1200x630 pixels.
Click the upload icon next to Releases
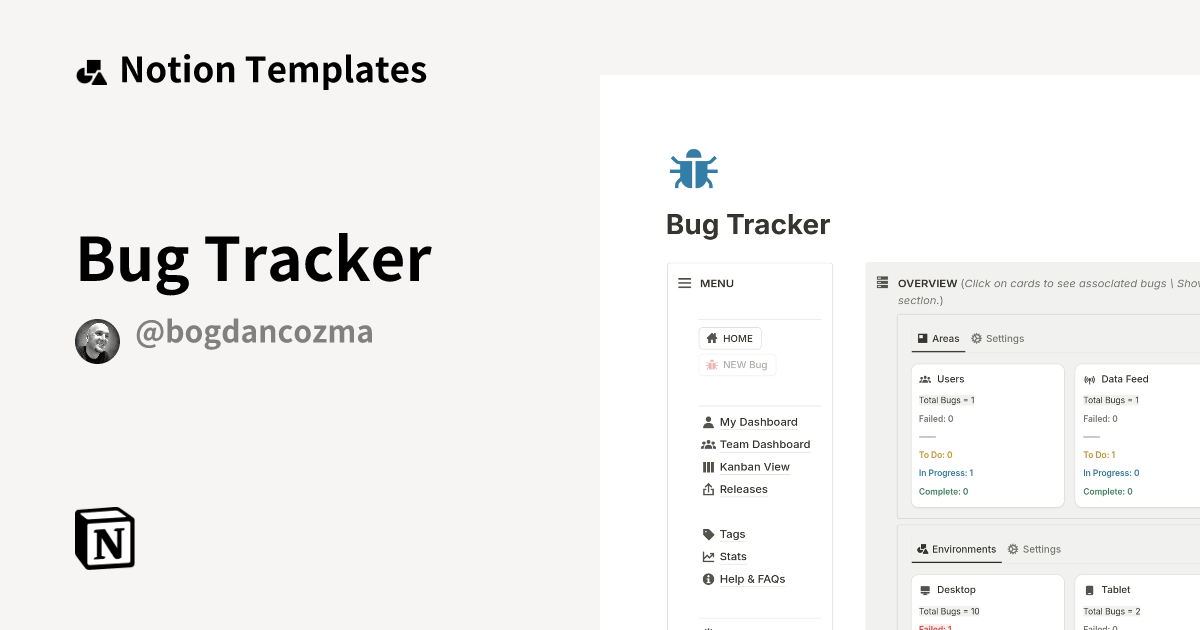click(707, 489)
